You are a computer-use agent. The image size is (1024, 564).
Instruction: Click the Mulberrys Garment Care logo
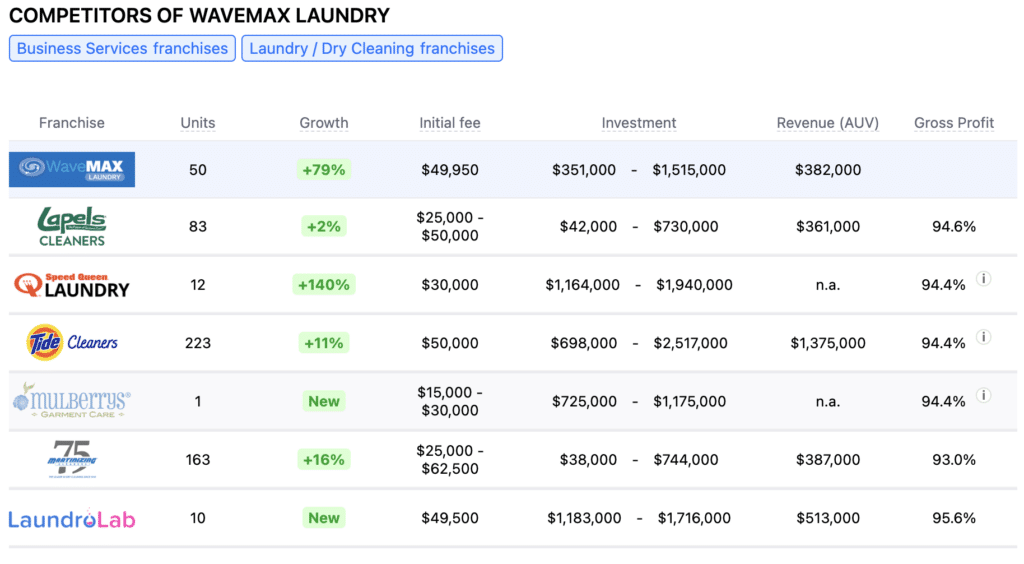point(72,400)
